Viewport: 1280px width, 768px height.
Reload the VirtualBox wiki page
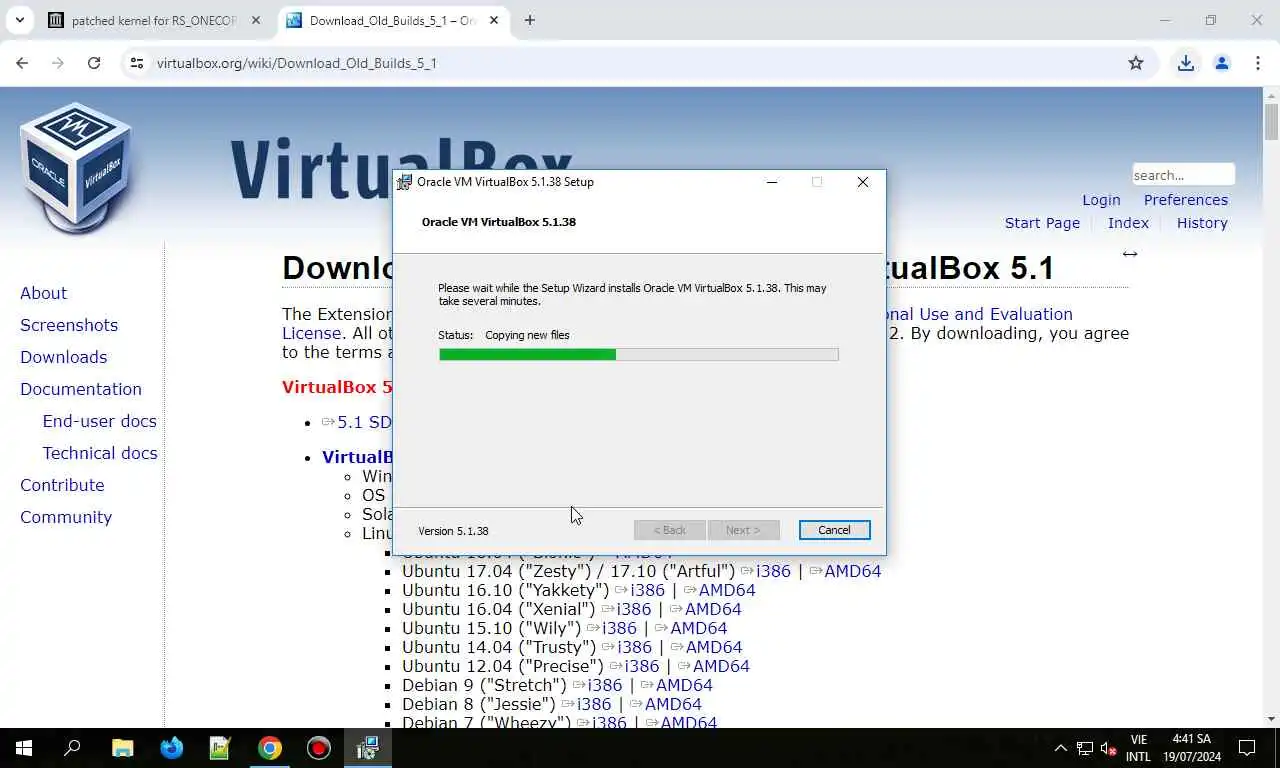(94, 63)
